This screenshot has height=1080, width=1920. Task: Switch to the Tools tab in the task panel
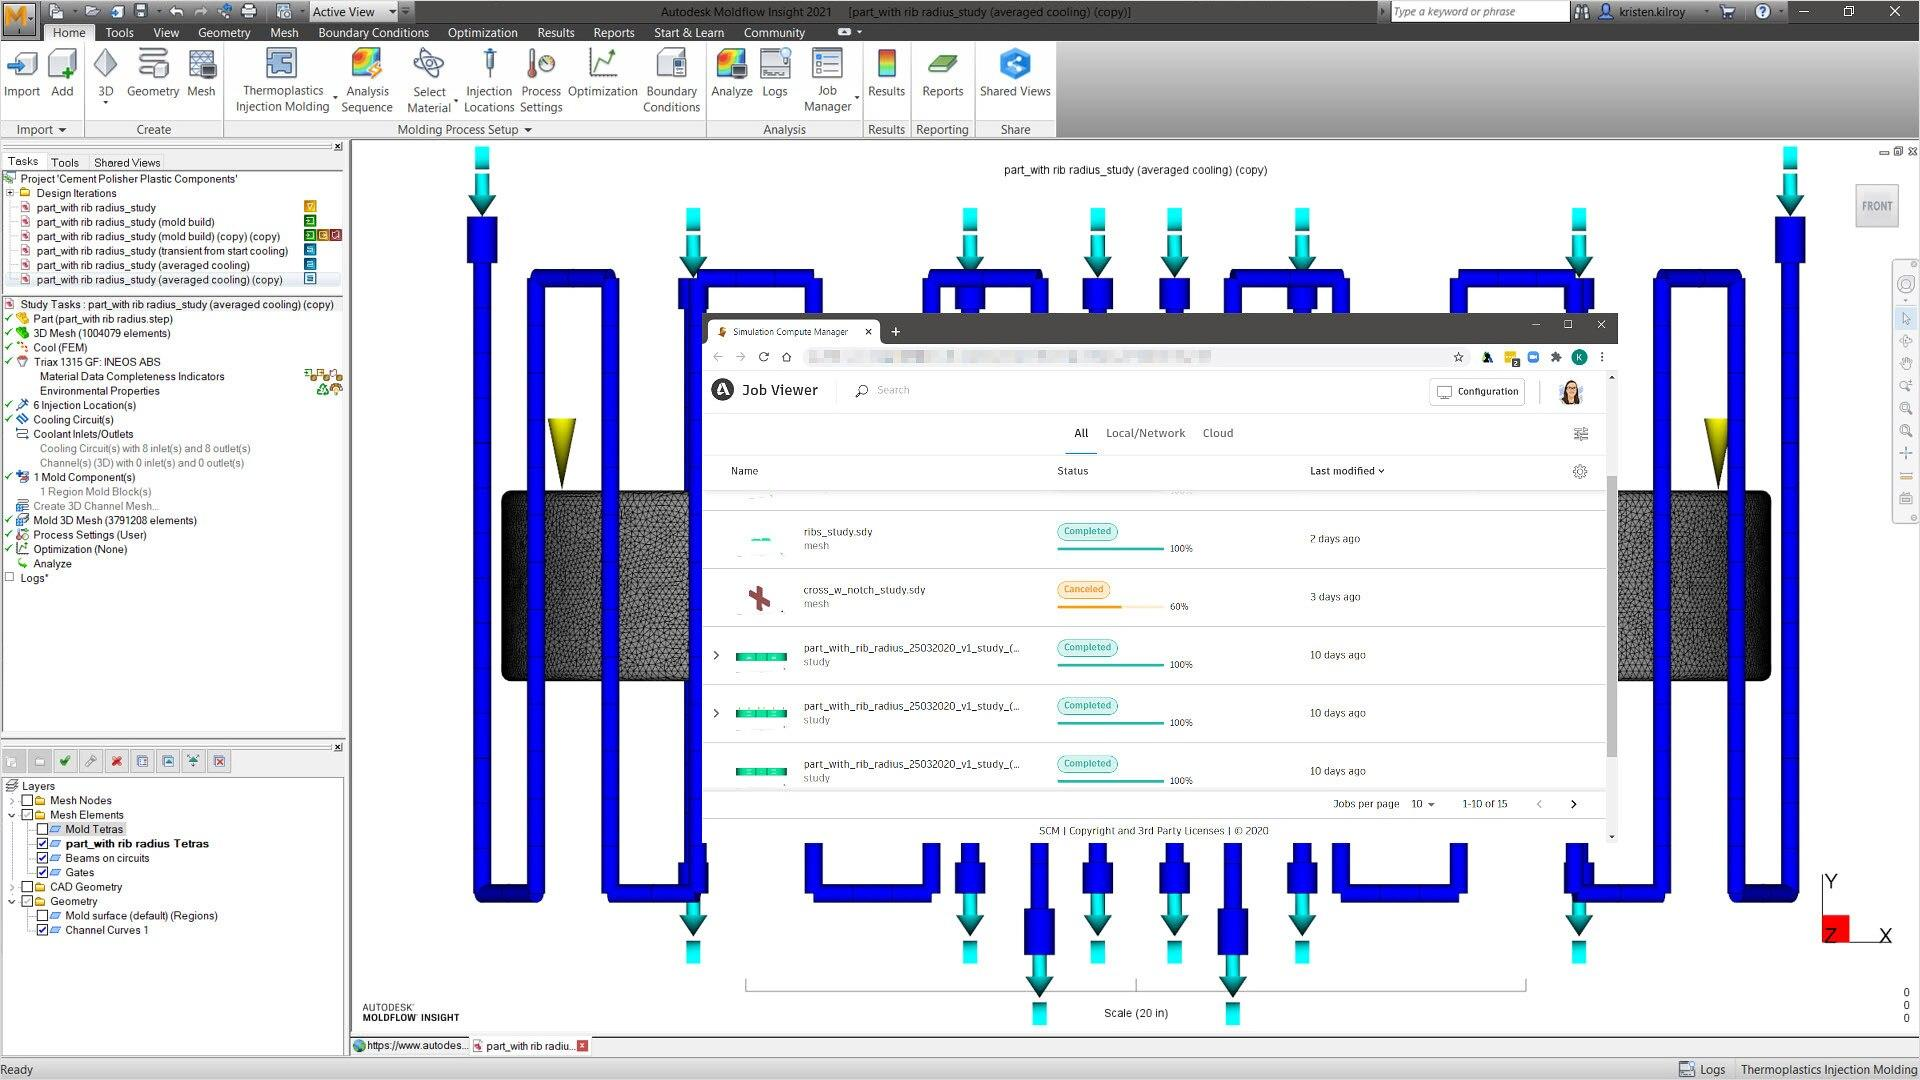click(x=65, y=162)
